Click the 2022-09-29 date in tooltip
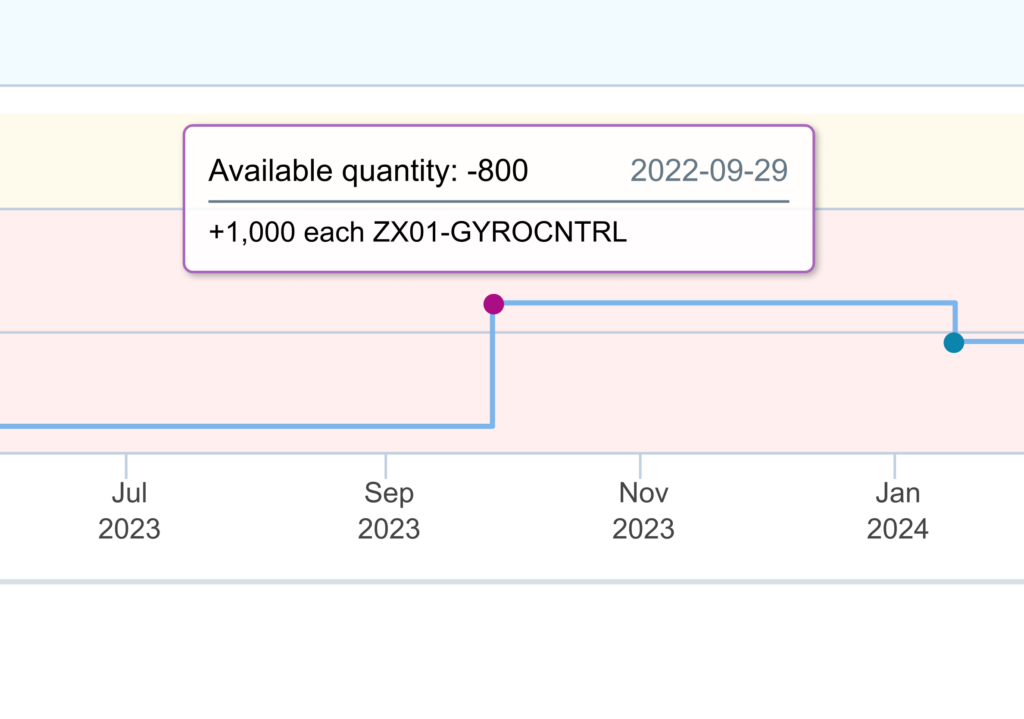The image size is (1024, 719). [709, 171]
